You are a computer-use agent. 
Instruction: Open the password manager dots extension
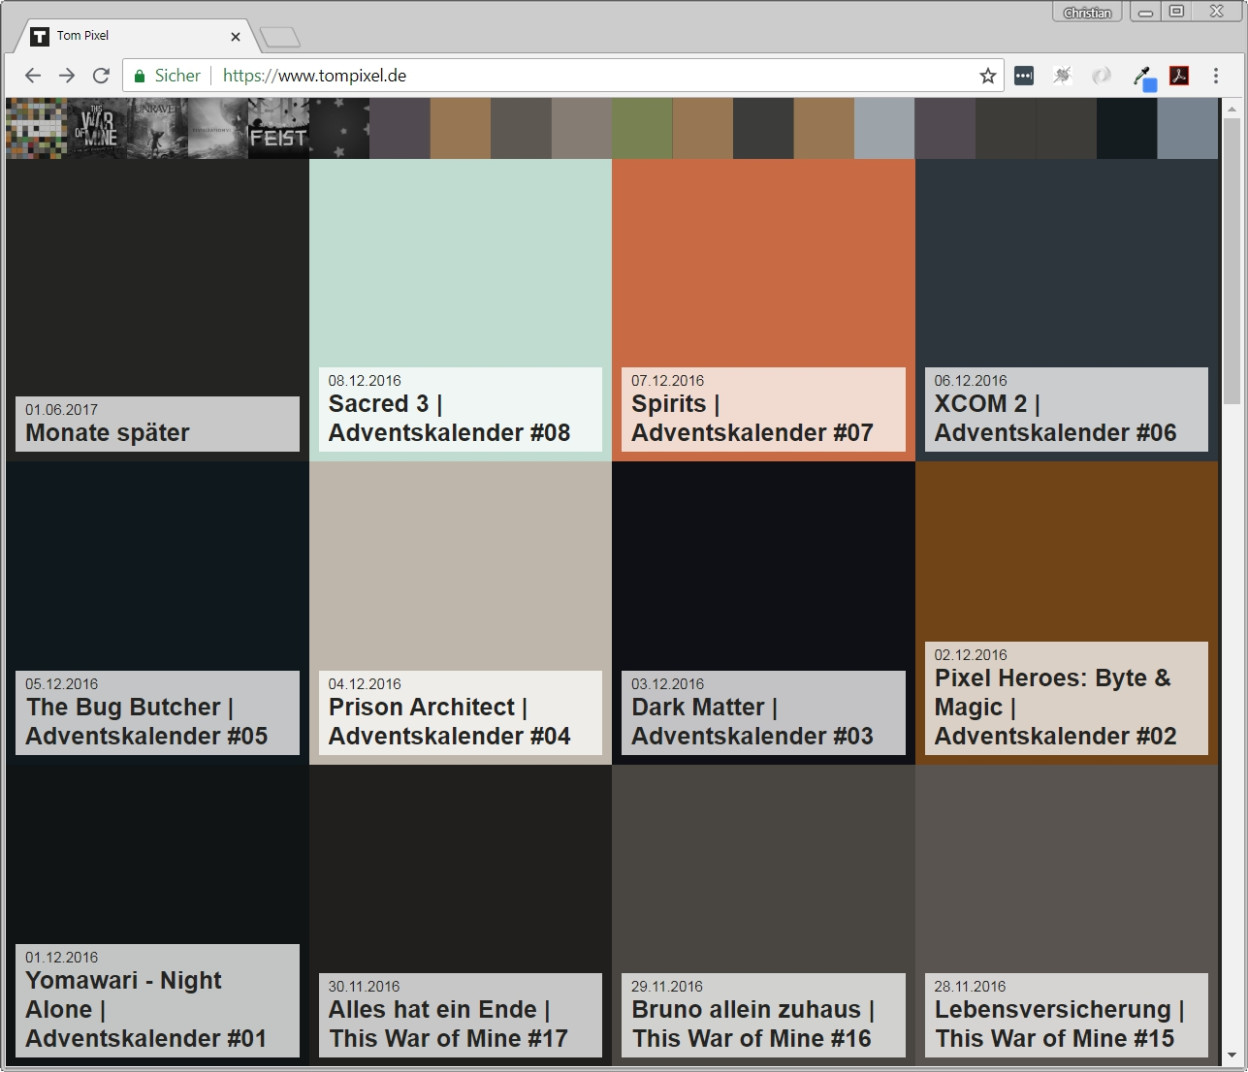tap(1024, 76)
